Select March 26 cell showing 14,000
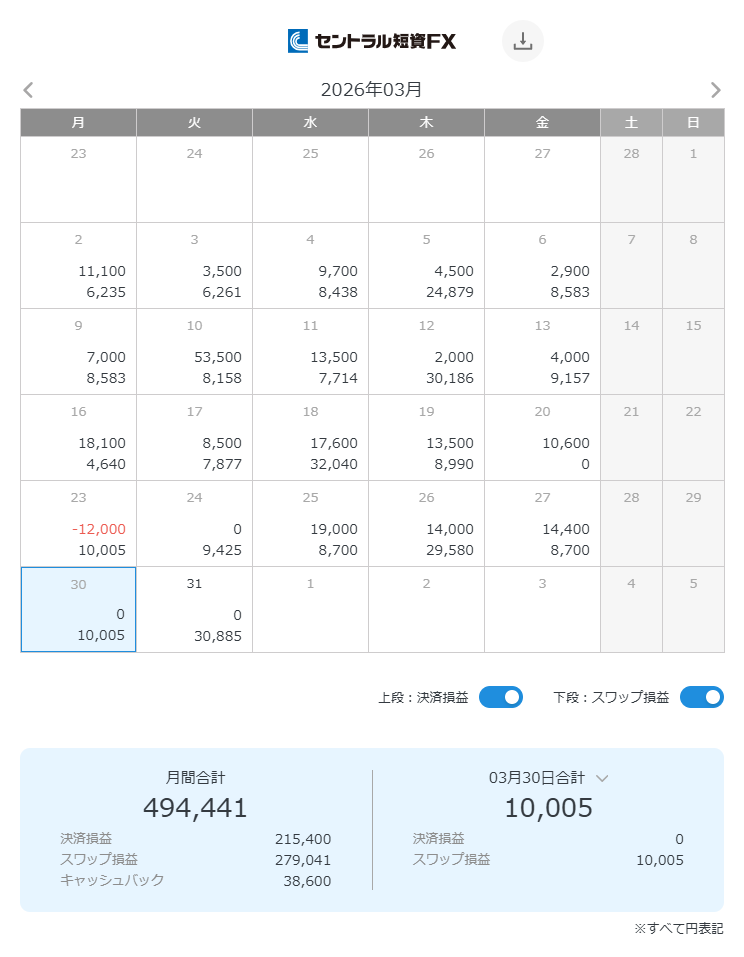This screenshot has width=744, height=957. pyautogui.click(x=426, y=524)
